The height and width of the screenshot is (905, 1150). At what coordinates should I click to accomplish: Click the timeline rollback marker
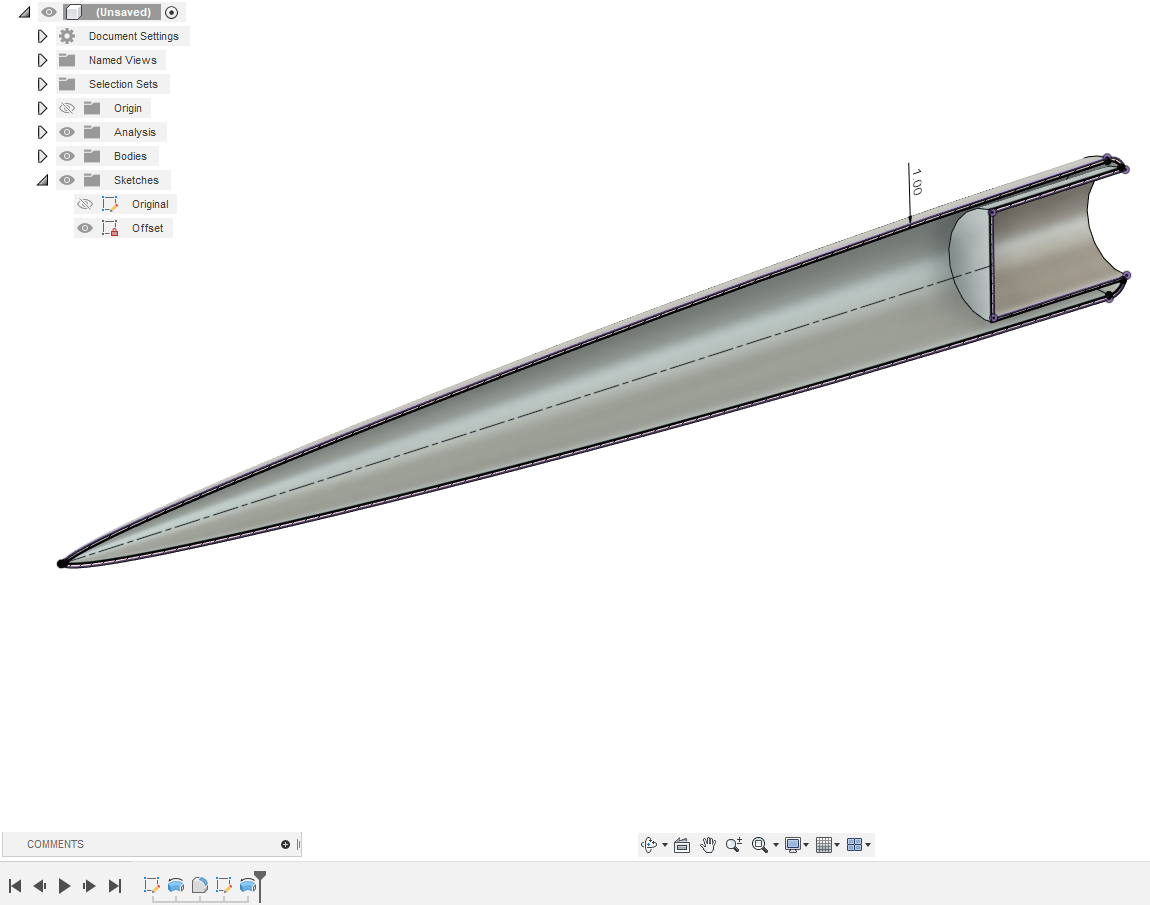click(x=260, y=885)
